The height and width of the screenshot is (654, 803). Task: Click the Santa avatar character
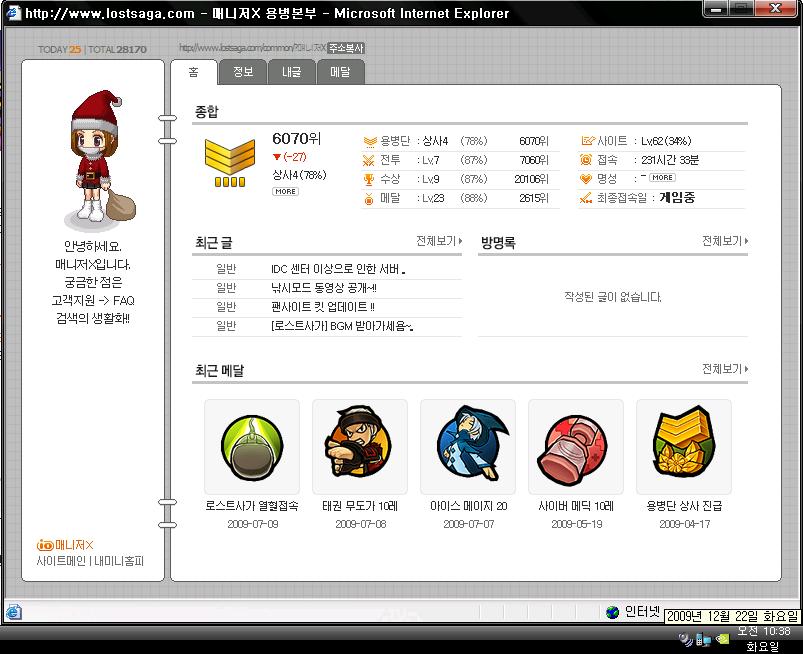(99, 158)
